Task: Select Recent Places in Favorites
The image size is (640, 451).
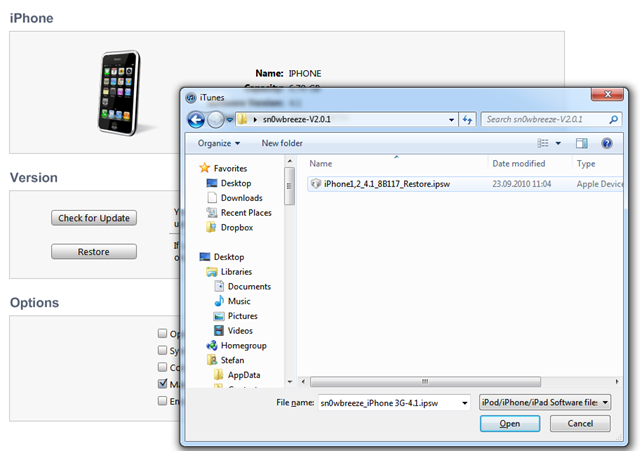Action: point(246,213)
